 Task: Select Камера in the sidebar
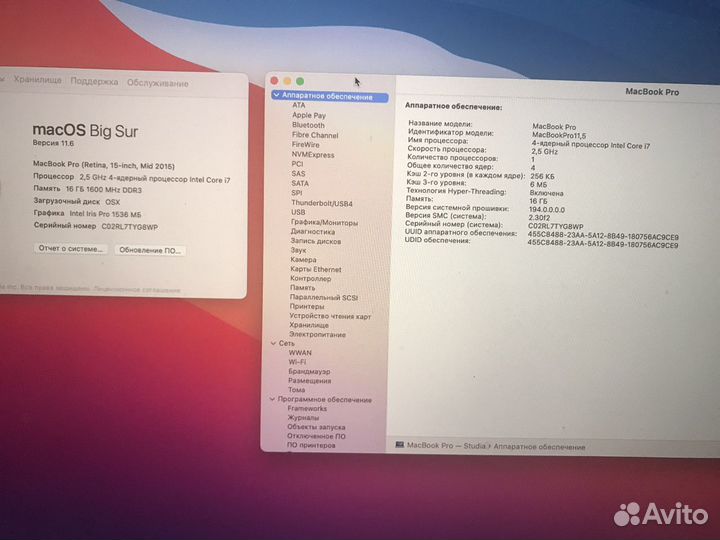(x=303, y=259)
